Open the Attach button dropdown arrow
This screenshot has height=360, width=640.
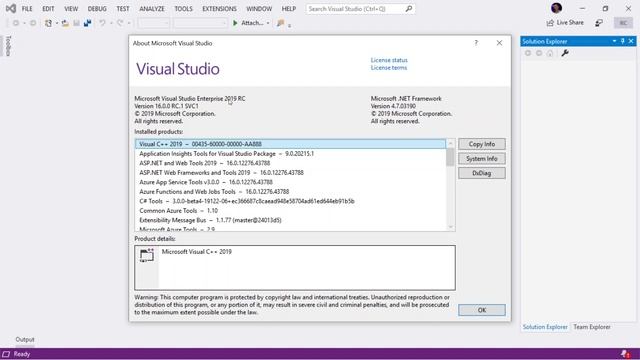tap(268, 23)
